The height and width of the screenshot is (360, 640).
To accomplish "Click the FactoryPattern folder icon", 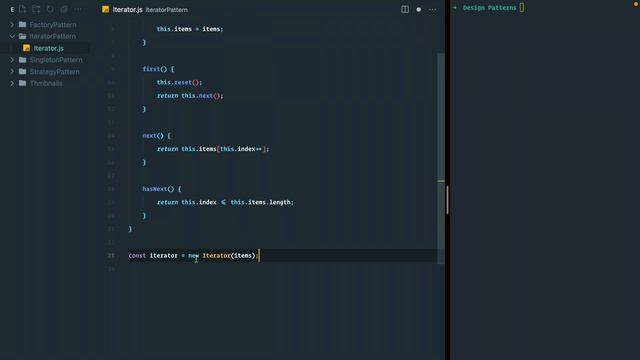I will point(22,24).
